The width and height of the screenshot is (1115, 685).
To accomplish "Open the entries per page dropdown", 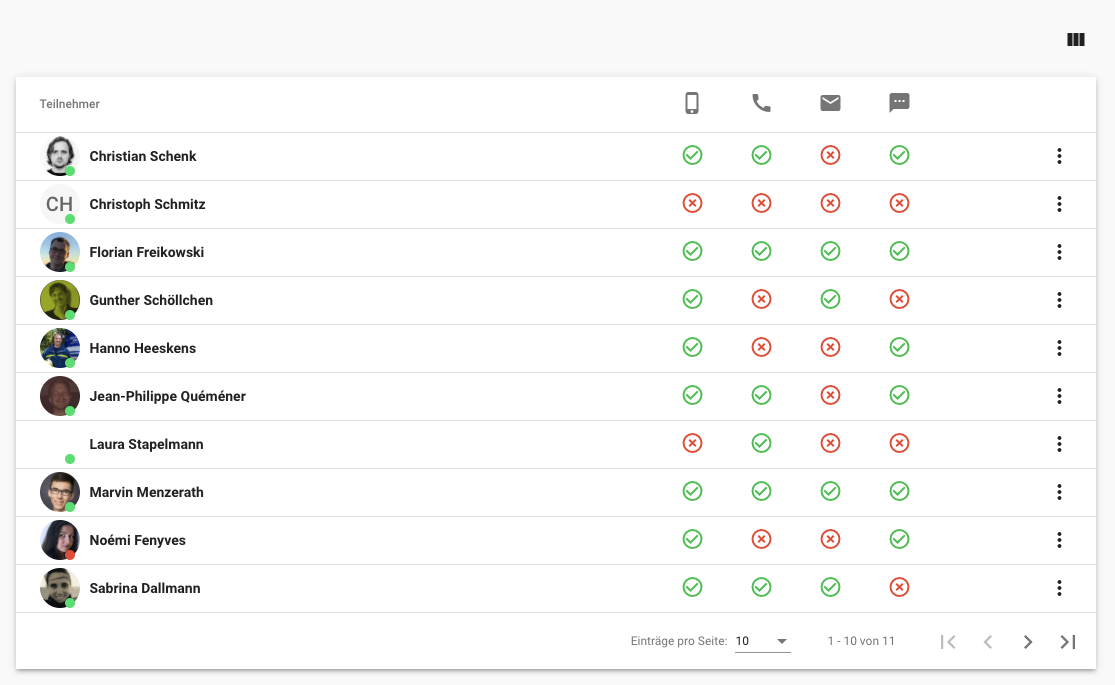I will tap(762, 642).
